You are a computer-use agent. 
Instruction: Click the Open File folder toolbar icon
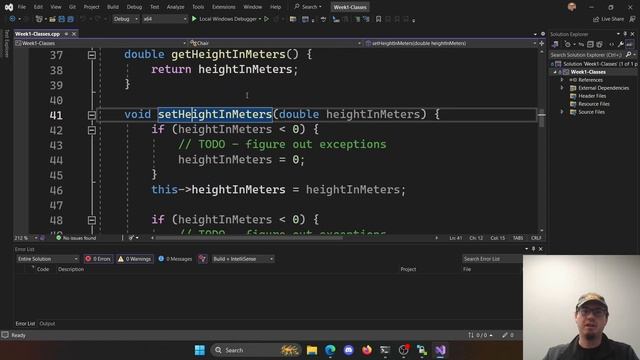[52, 19]
